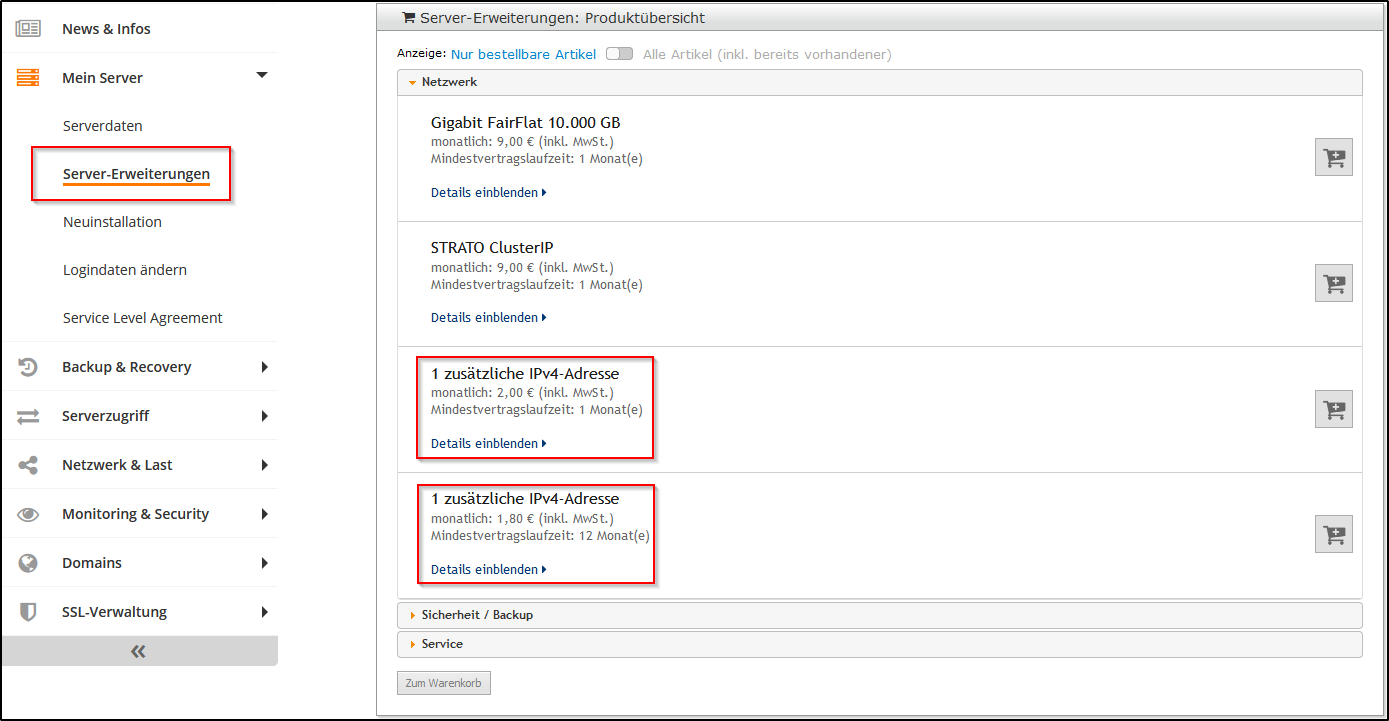Click the Monitoring & Security eye icon
Screen dimensions: 1389x721
pos(28,514)
